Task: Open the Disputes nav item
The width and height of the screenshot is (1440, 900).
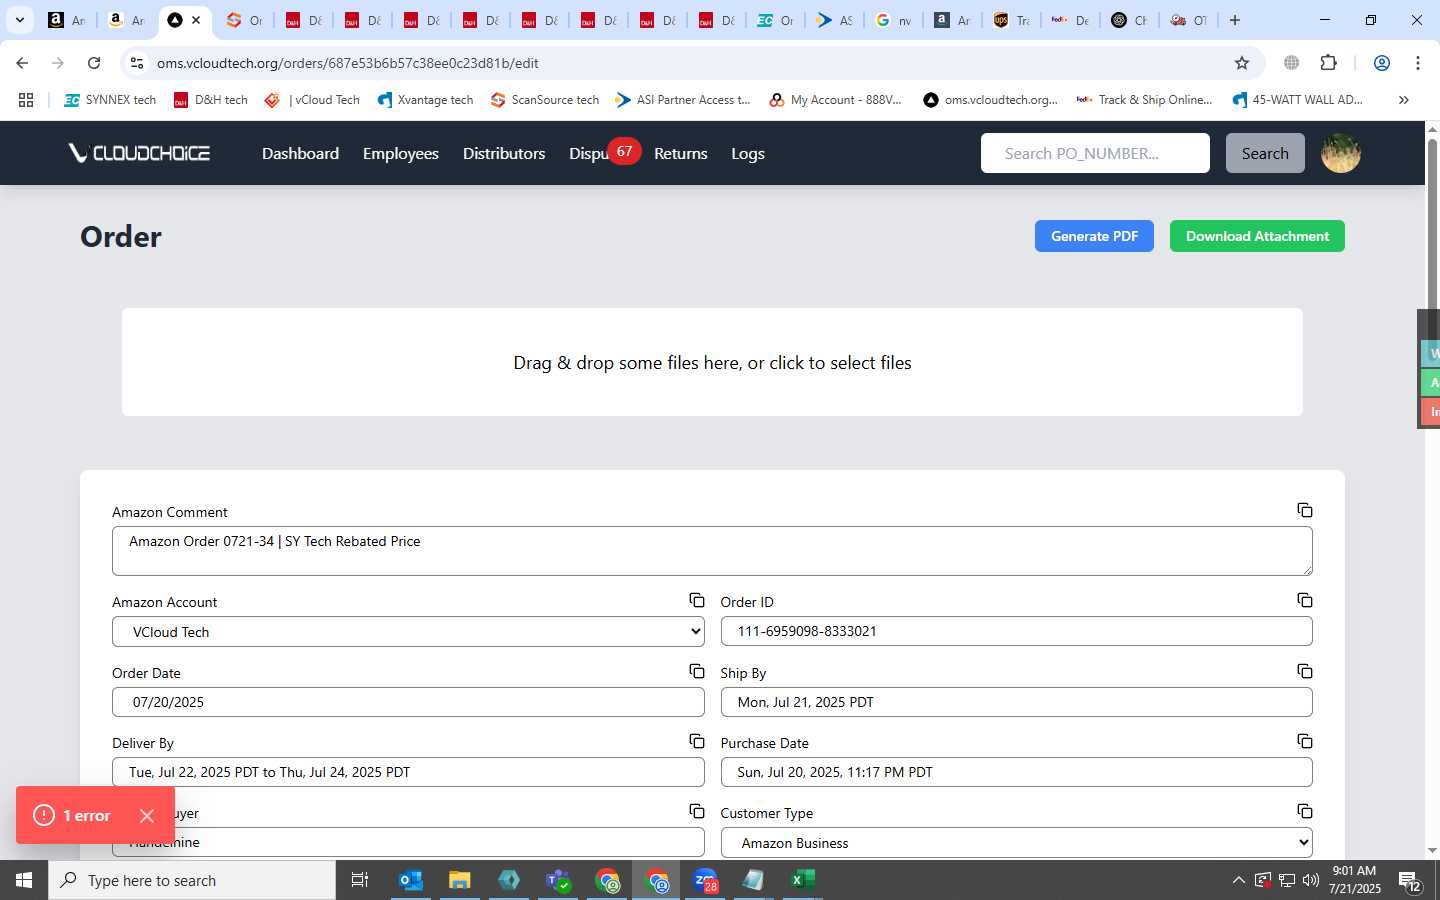Action: [x=589, y=153]
